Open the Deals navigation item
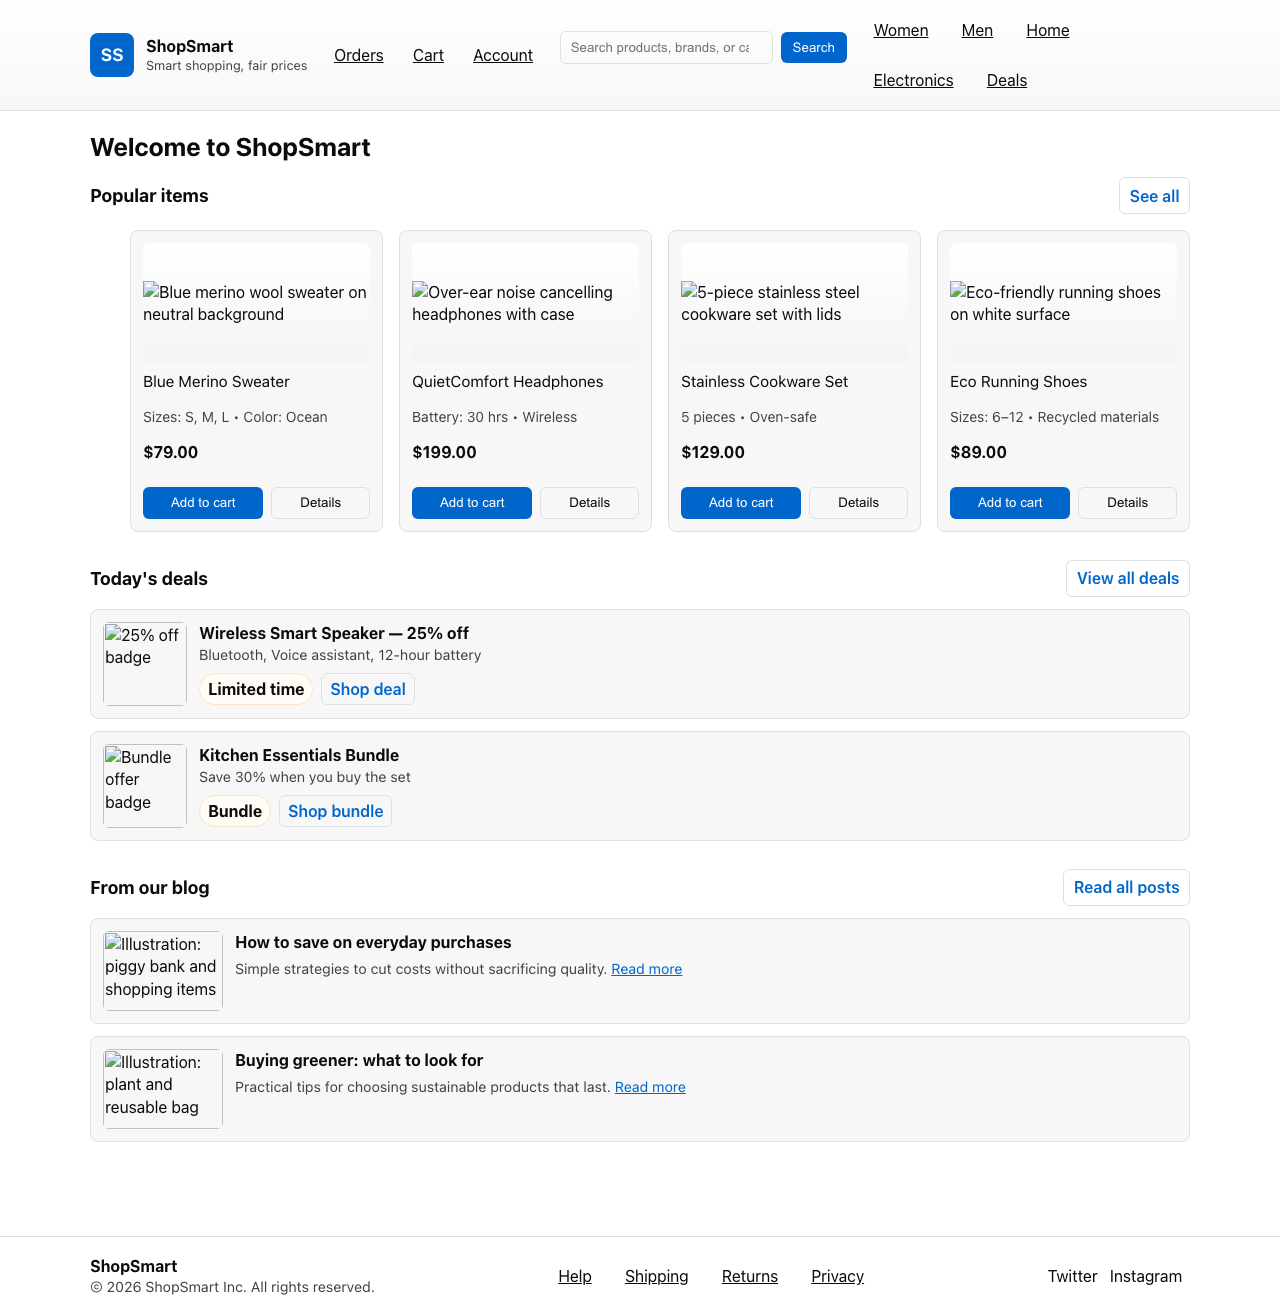 [1006, 80]
